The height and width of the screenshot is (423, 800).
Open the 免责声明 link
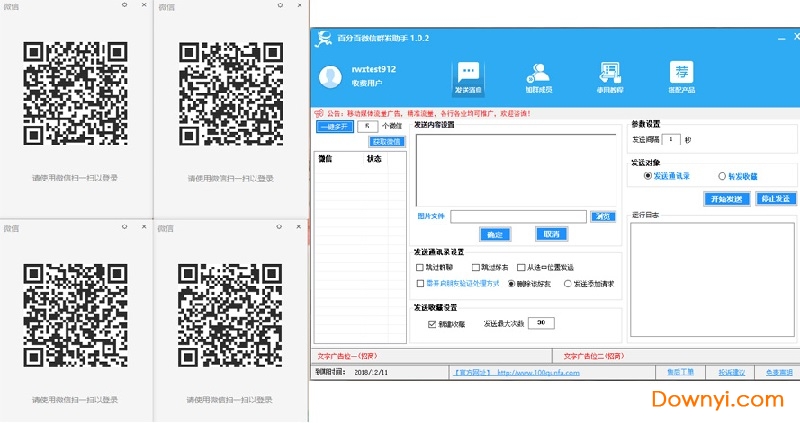[x=779, y=372]
